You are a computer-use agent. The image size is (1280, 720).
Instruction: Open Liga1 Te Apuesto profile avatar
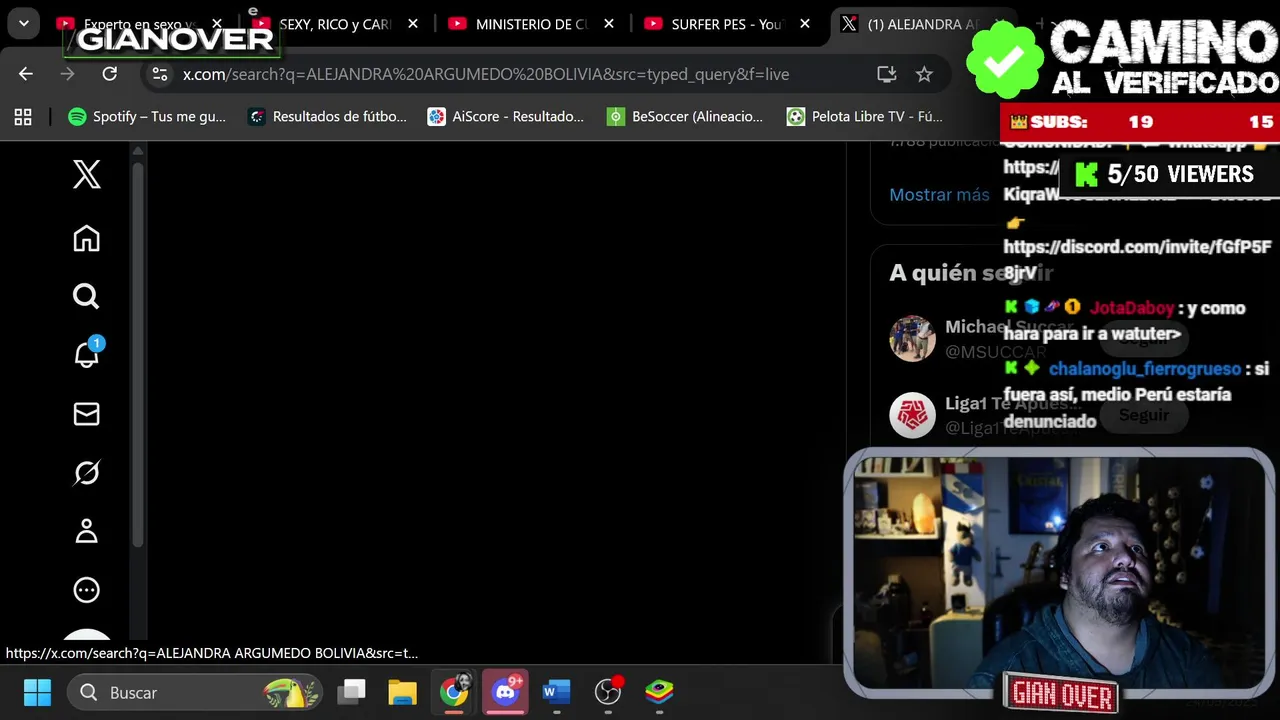coord(912,415)
